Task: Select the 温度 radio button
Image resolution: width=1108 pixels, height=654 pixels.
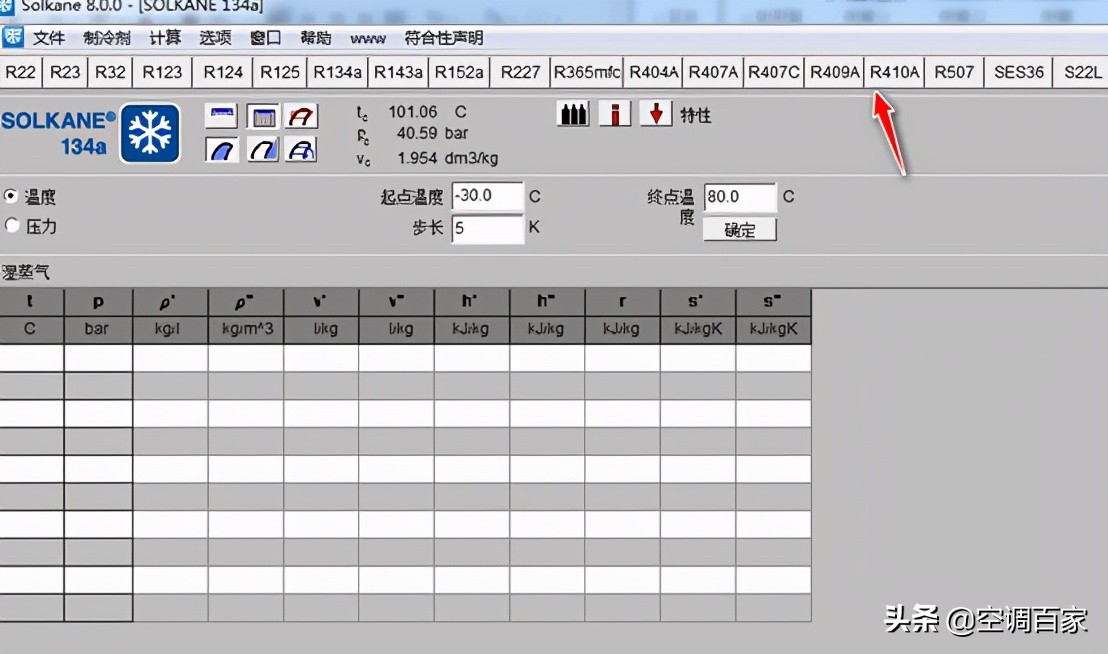Action: (x=11, y=196)
